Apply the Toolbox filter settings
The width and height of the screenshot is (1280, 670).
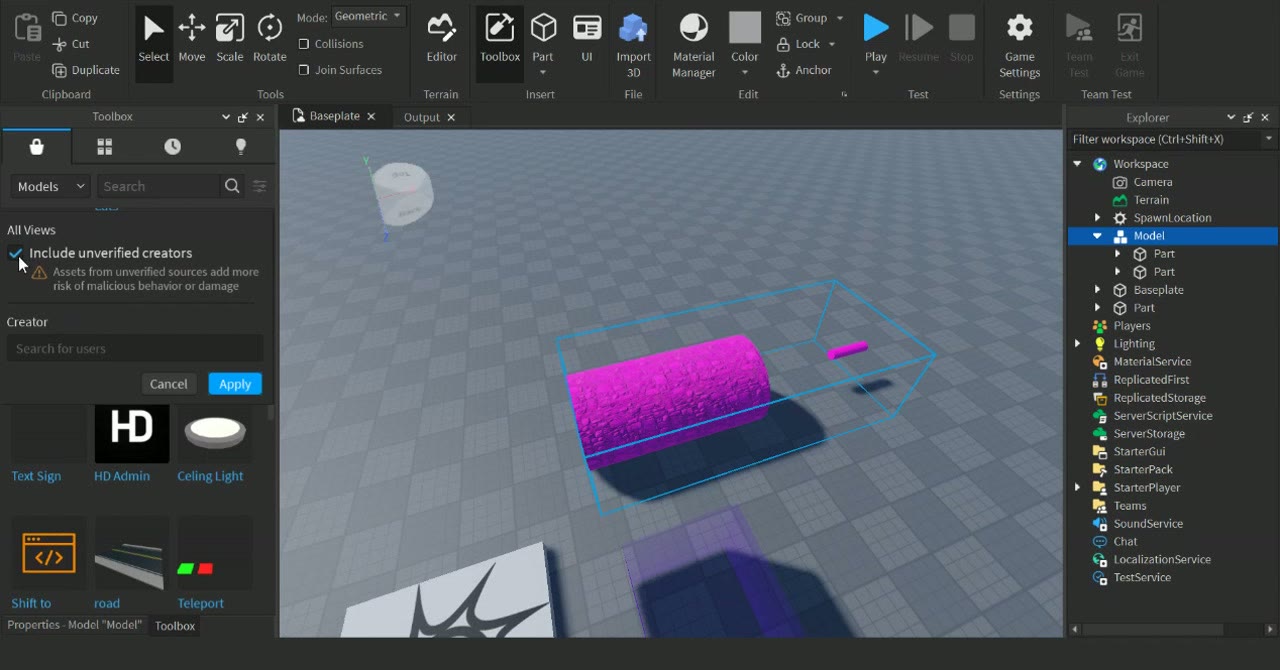pos(235,384)
